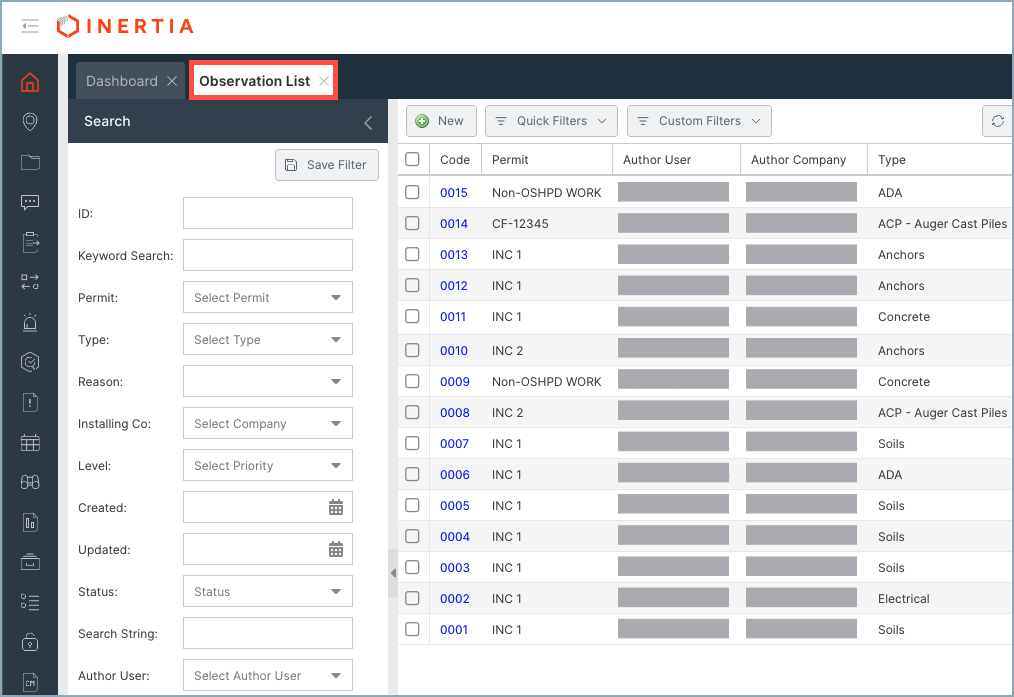Open the padlock icon in sidebar
The width and height of the screenshot is (1014, 697).
(x=30, y=642)
